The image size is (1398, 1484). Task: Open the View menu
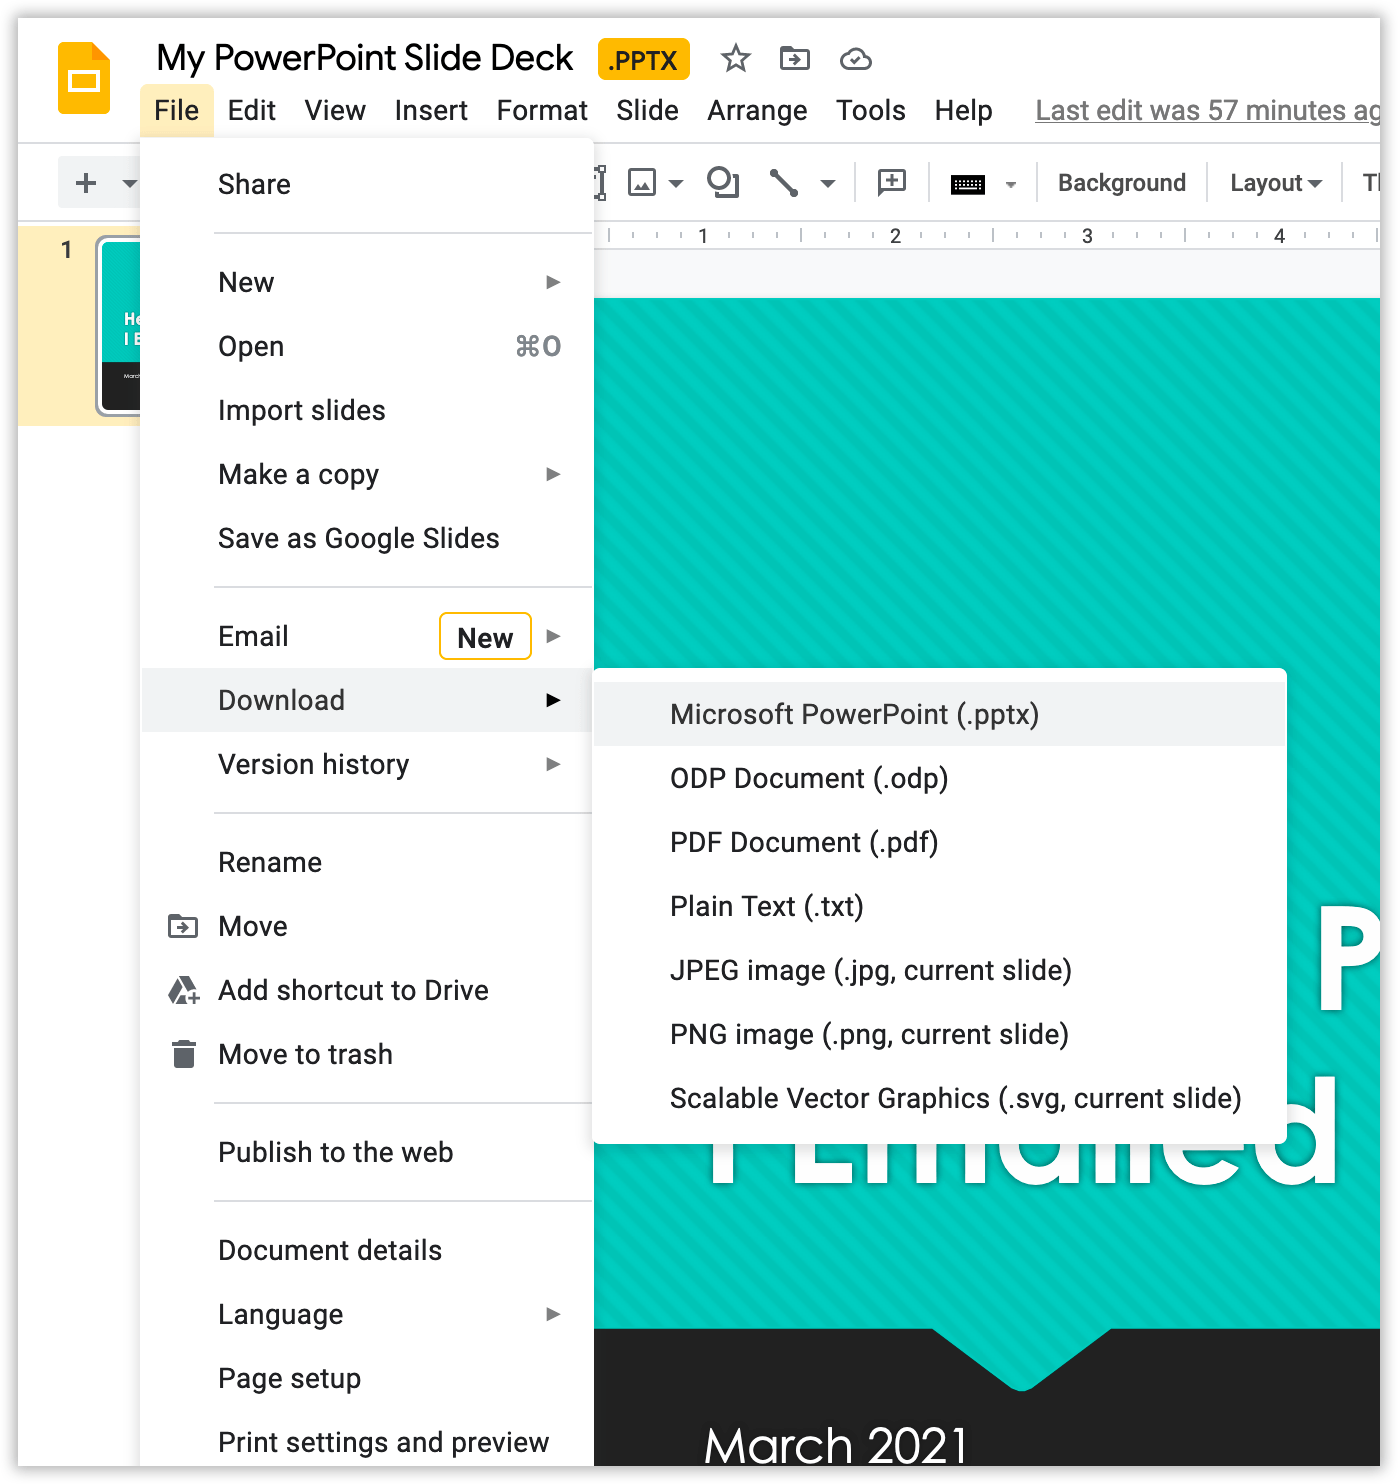(335, 110)
